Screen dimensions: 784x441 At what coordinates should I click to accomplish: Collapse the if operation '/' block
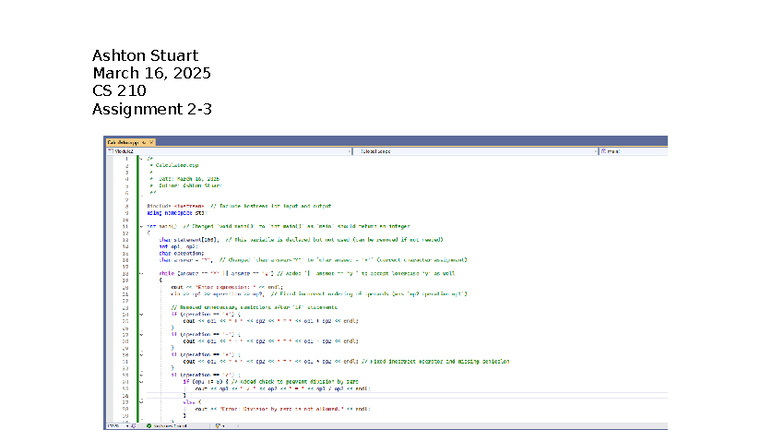tap(140, 373)
